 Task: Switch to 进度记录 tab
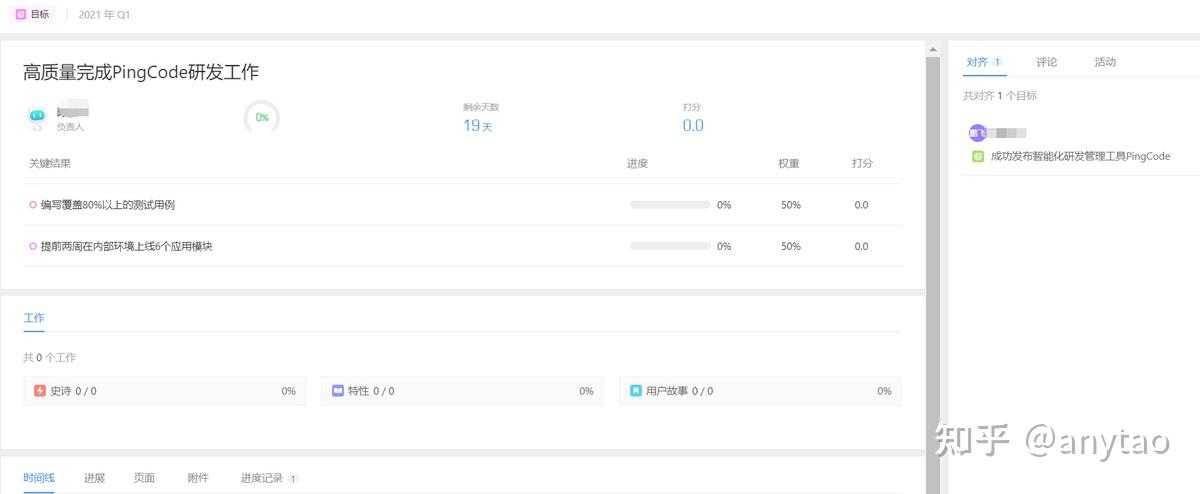pyautogui.click(x=263, y=478)
